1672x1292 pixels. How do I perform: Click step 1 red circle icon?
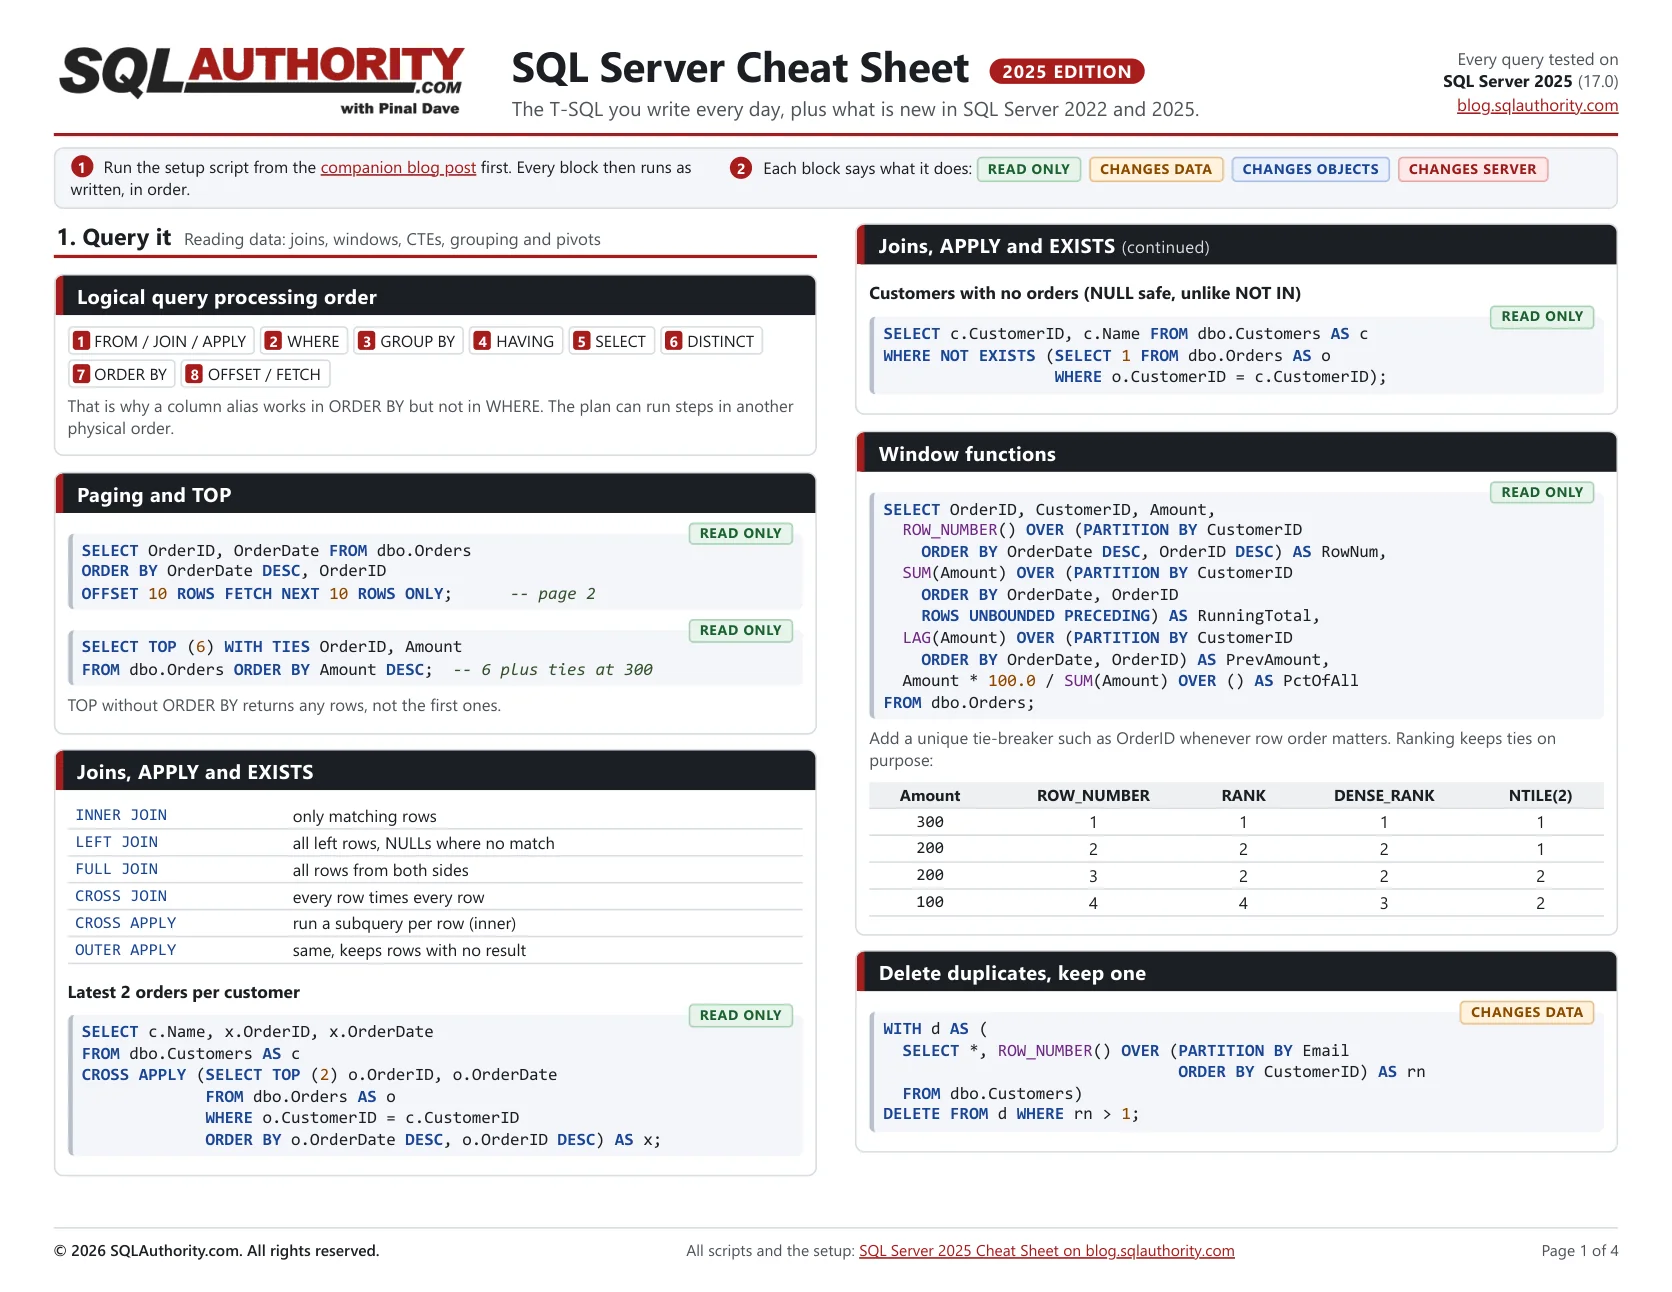82,167
